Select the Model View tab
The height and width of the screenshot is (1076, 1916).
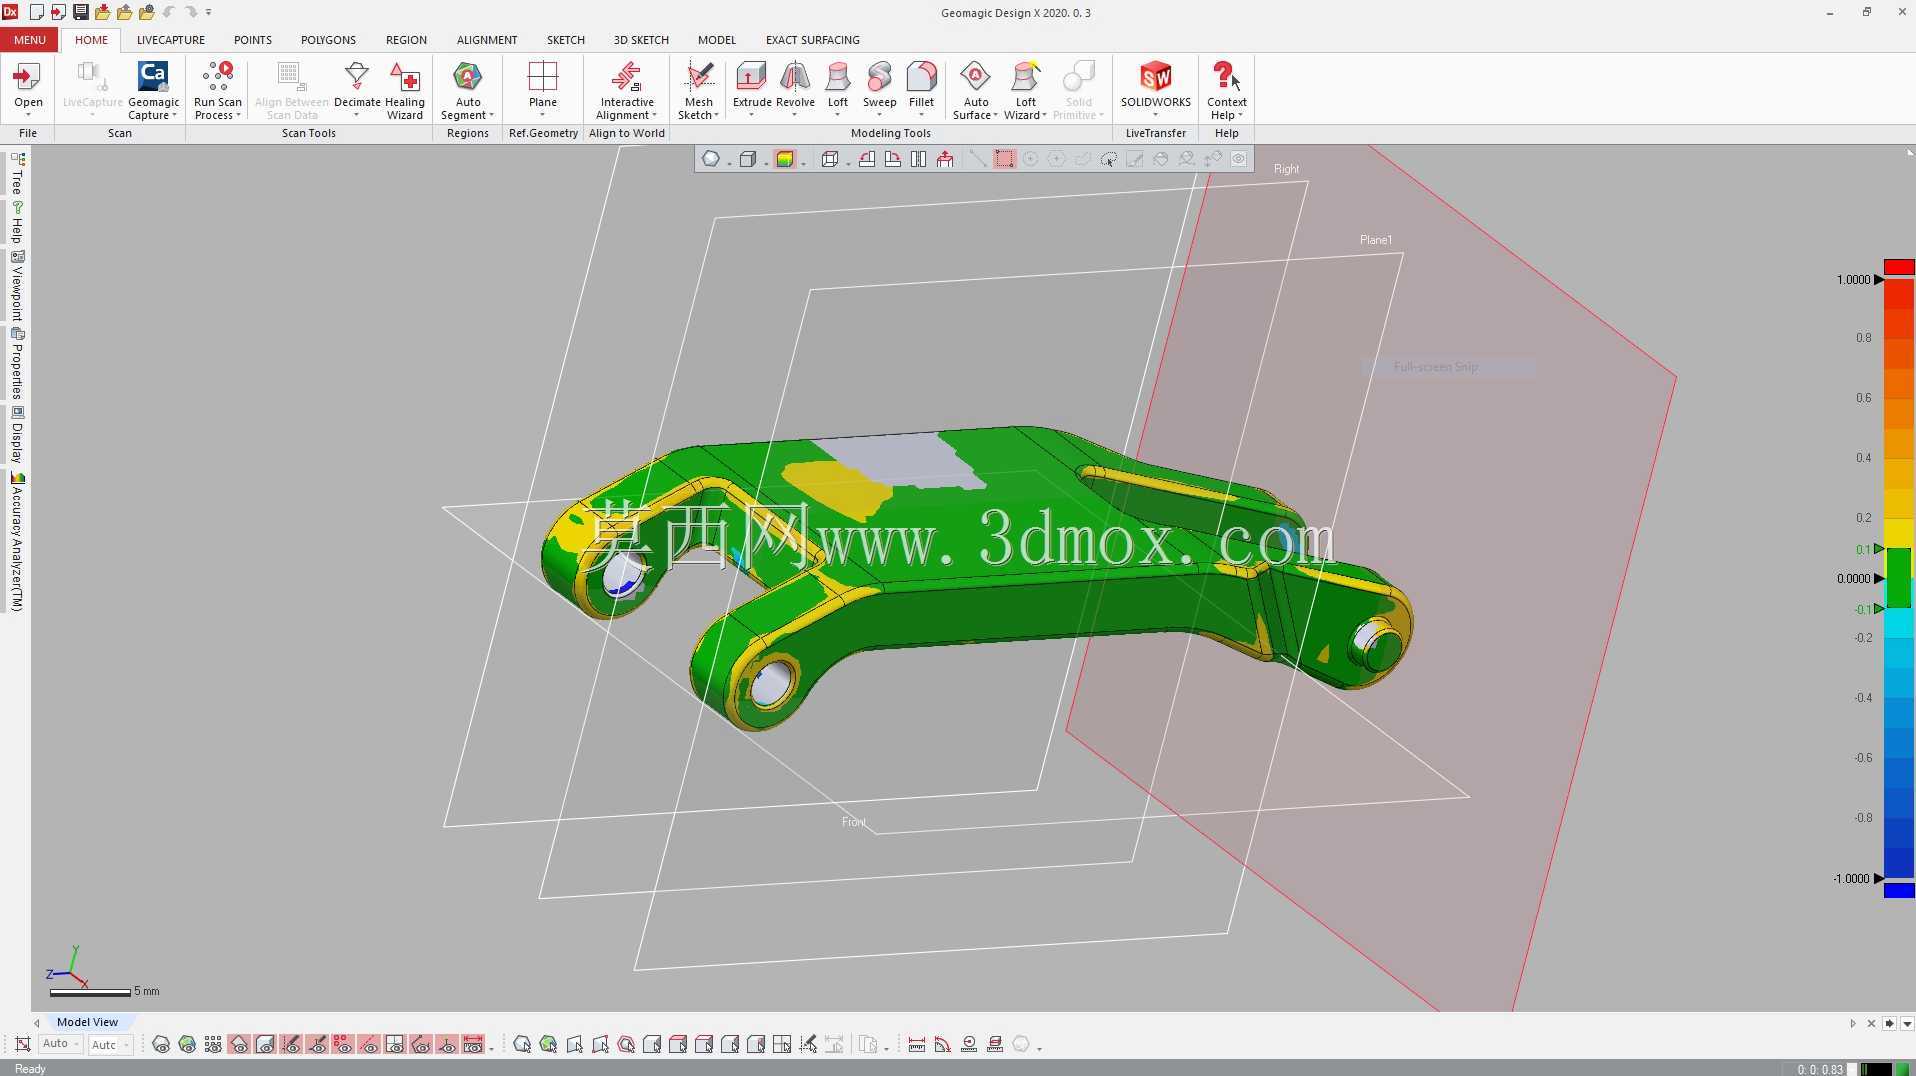click(x=87, y=1022)
